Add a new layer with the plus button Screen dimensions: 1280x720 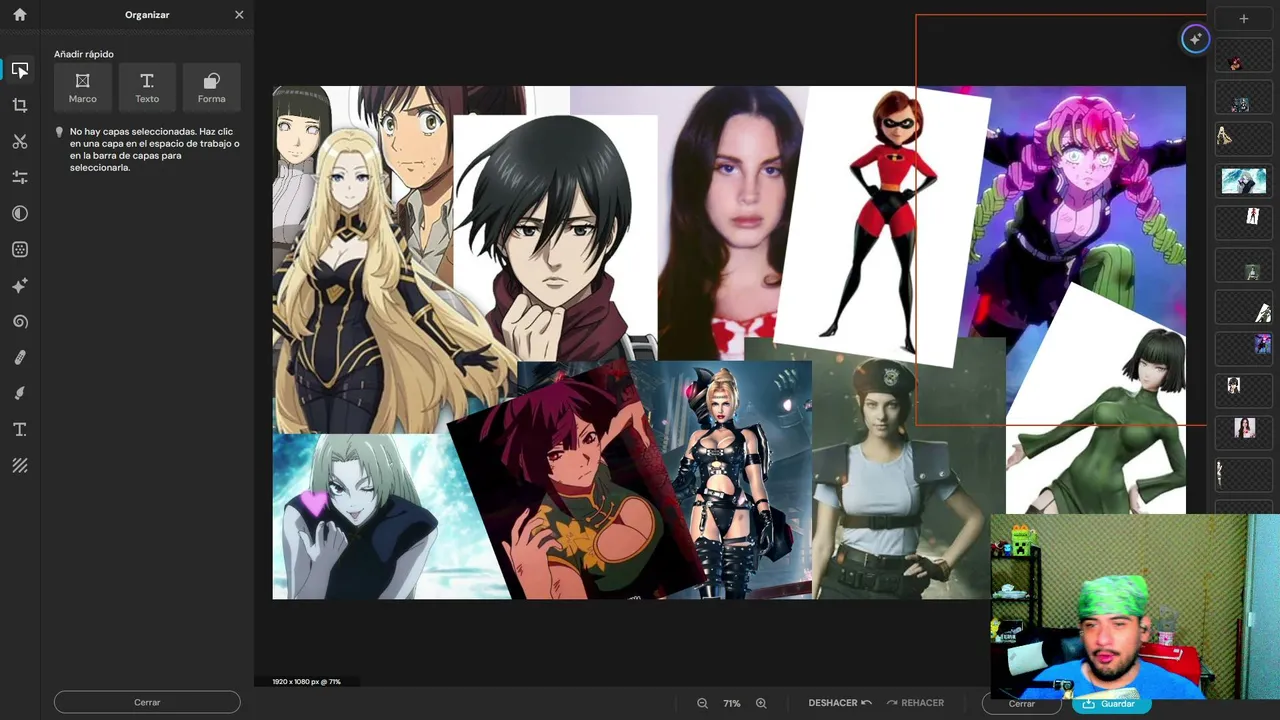1244,19
